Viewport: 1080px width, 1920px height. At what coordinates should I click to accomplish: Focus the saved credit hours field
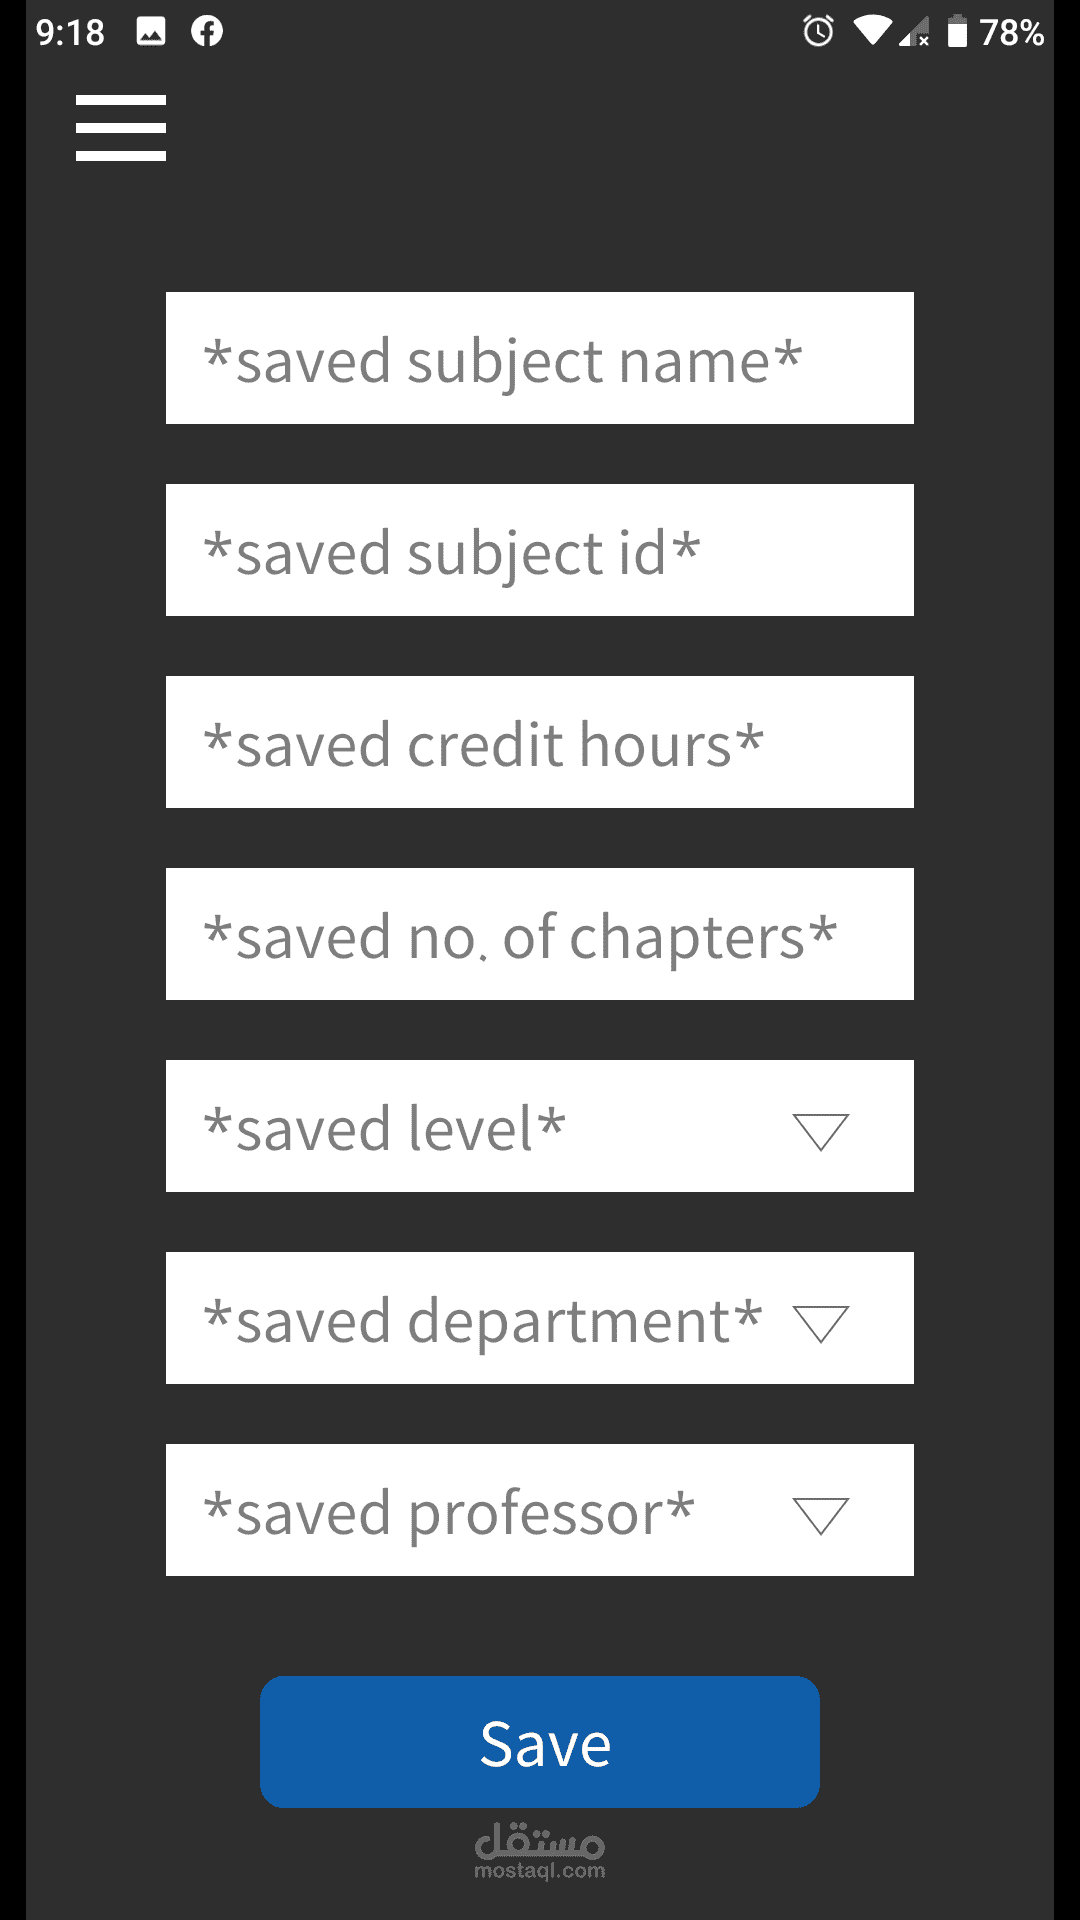pyautogui.click(x=540, y=742)
